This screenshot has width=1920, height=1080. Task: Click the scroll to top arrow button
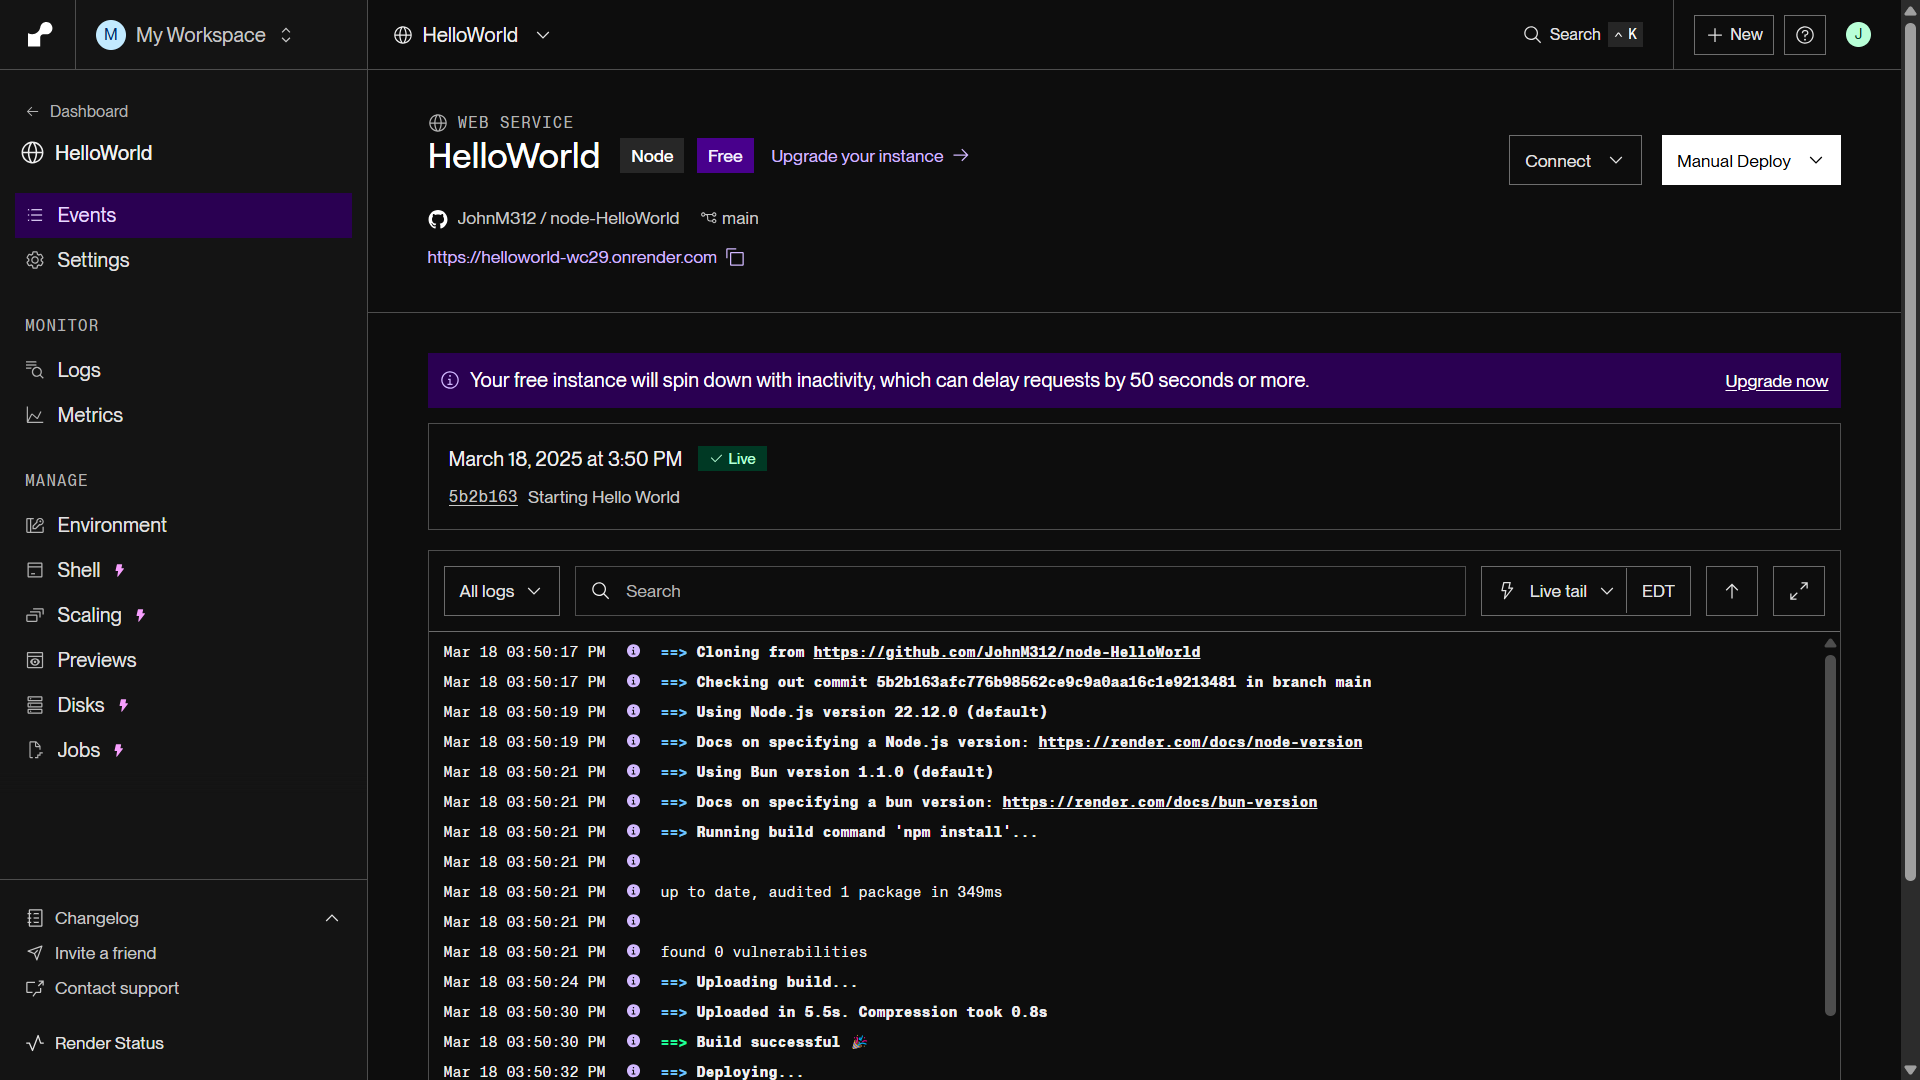tap(1732, 591)
